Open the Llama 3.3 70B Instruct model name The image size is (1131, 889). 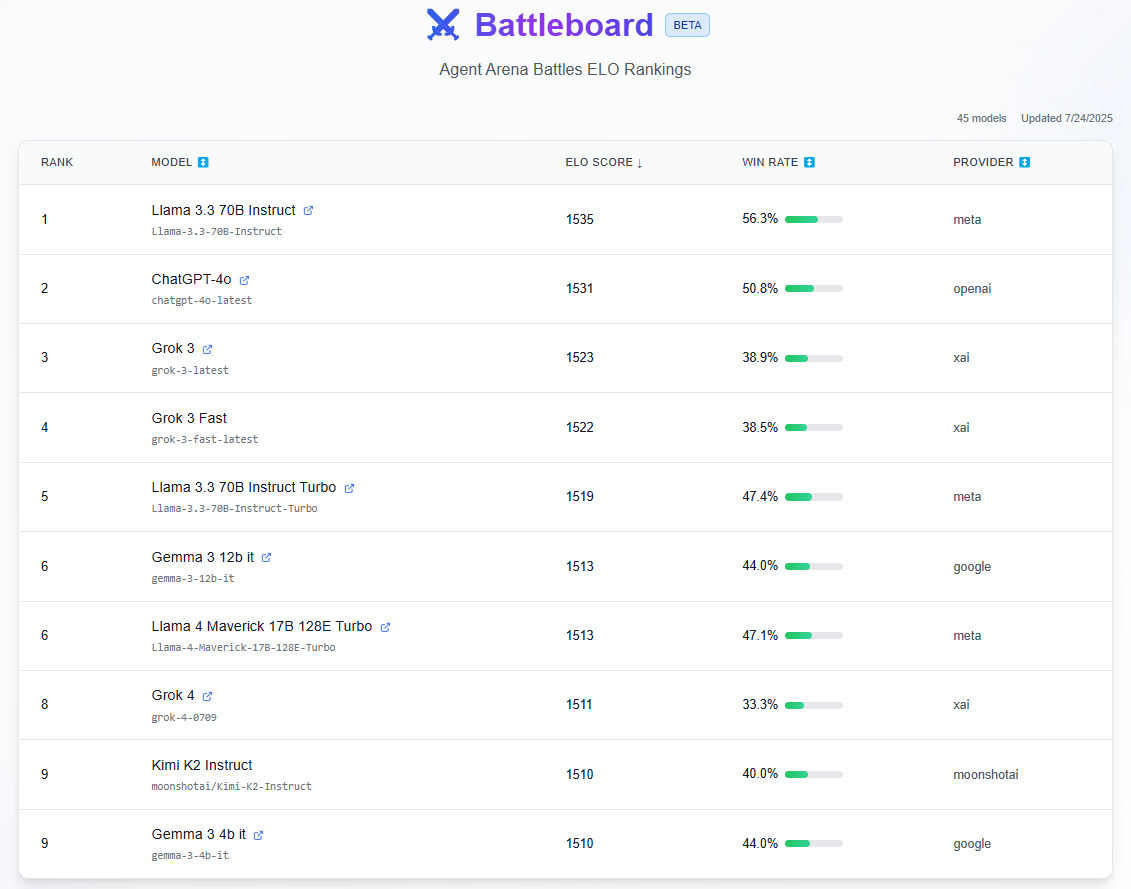tap(224, 210)
